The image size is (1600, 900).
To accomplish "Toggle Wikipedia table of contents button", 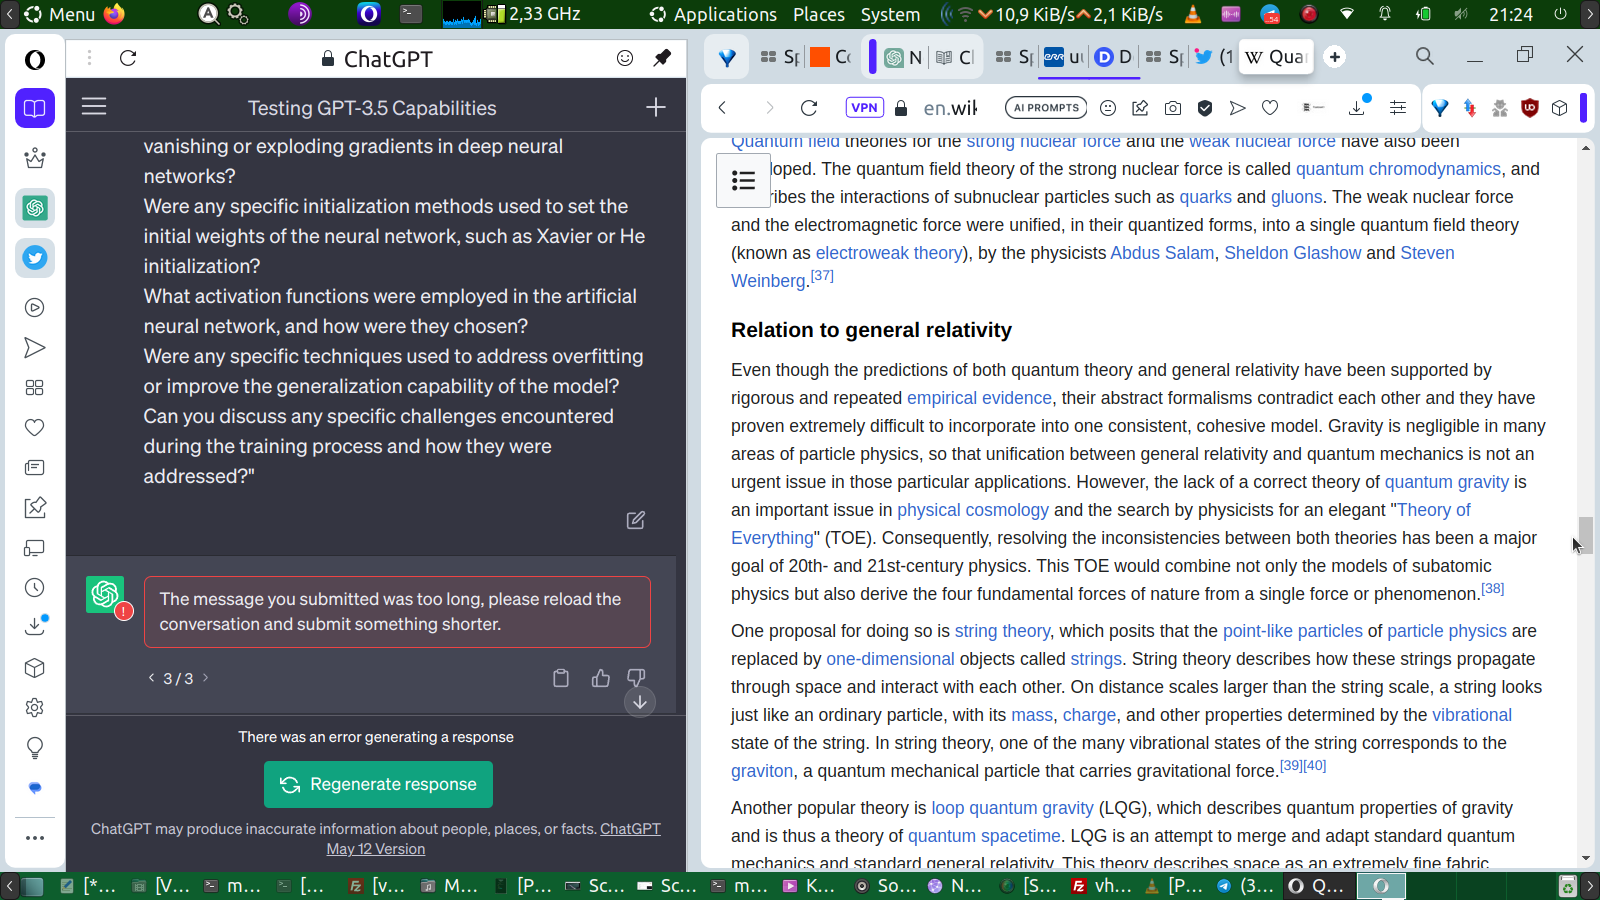I will point(743,180).
